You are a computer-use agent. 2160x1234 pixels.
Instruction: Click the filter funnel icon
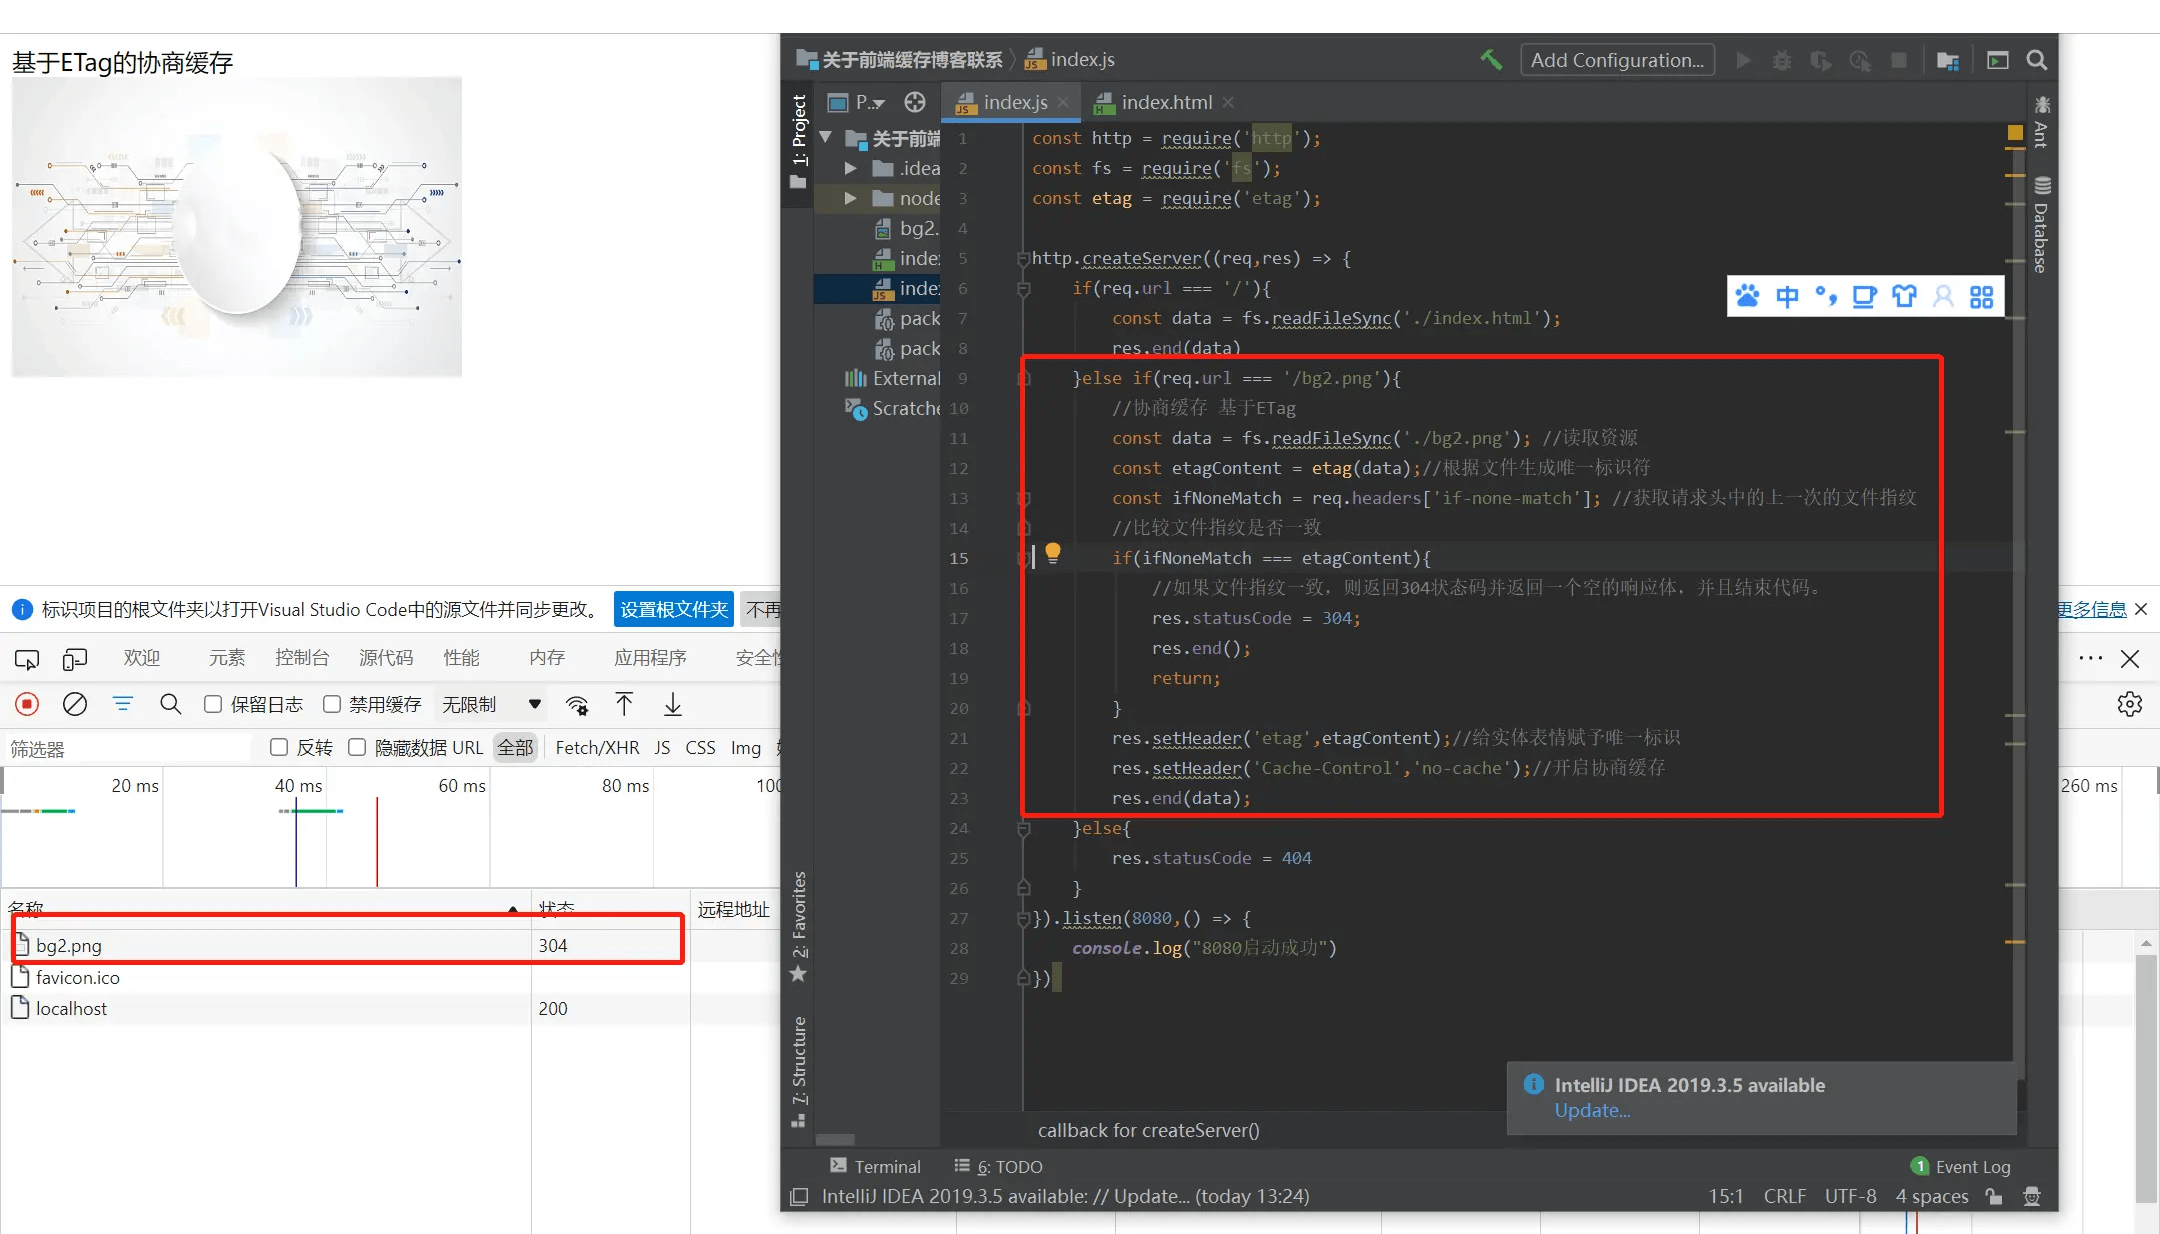click(123, 705)
